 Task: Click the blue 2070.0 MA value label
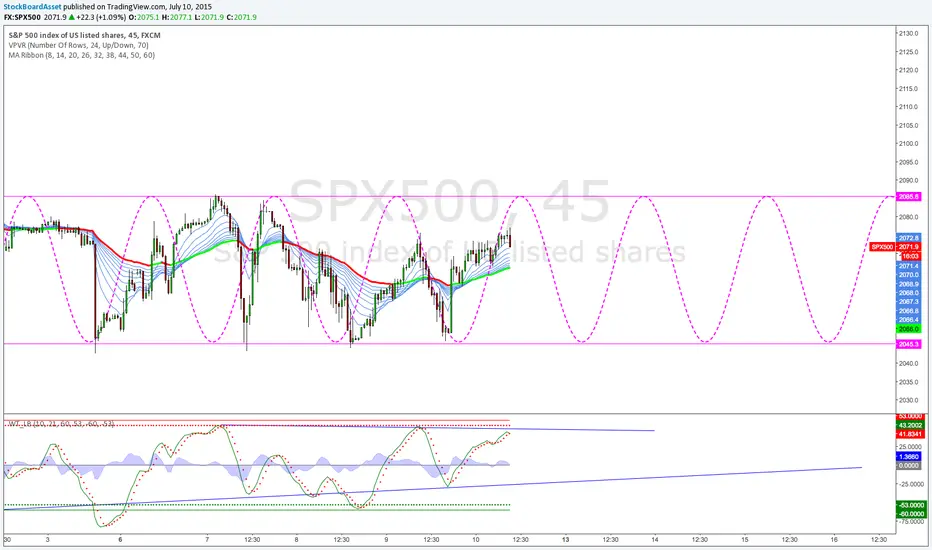908,275
